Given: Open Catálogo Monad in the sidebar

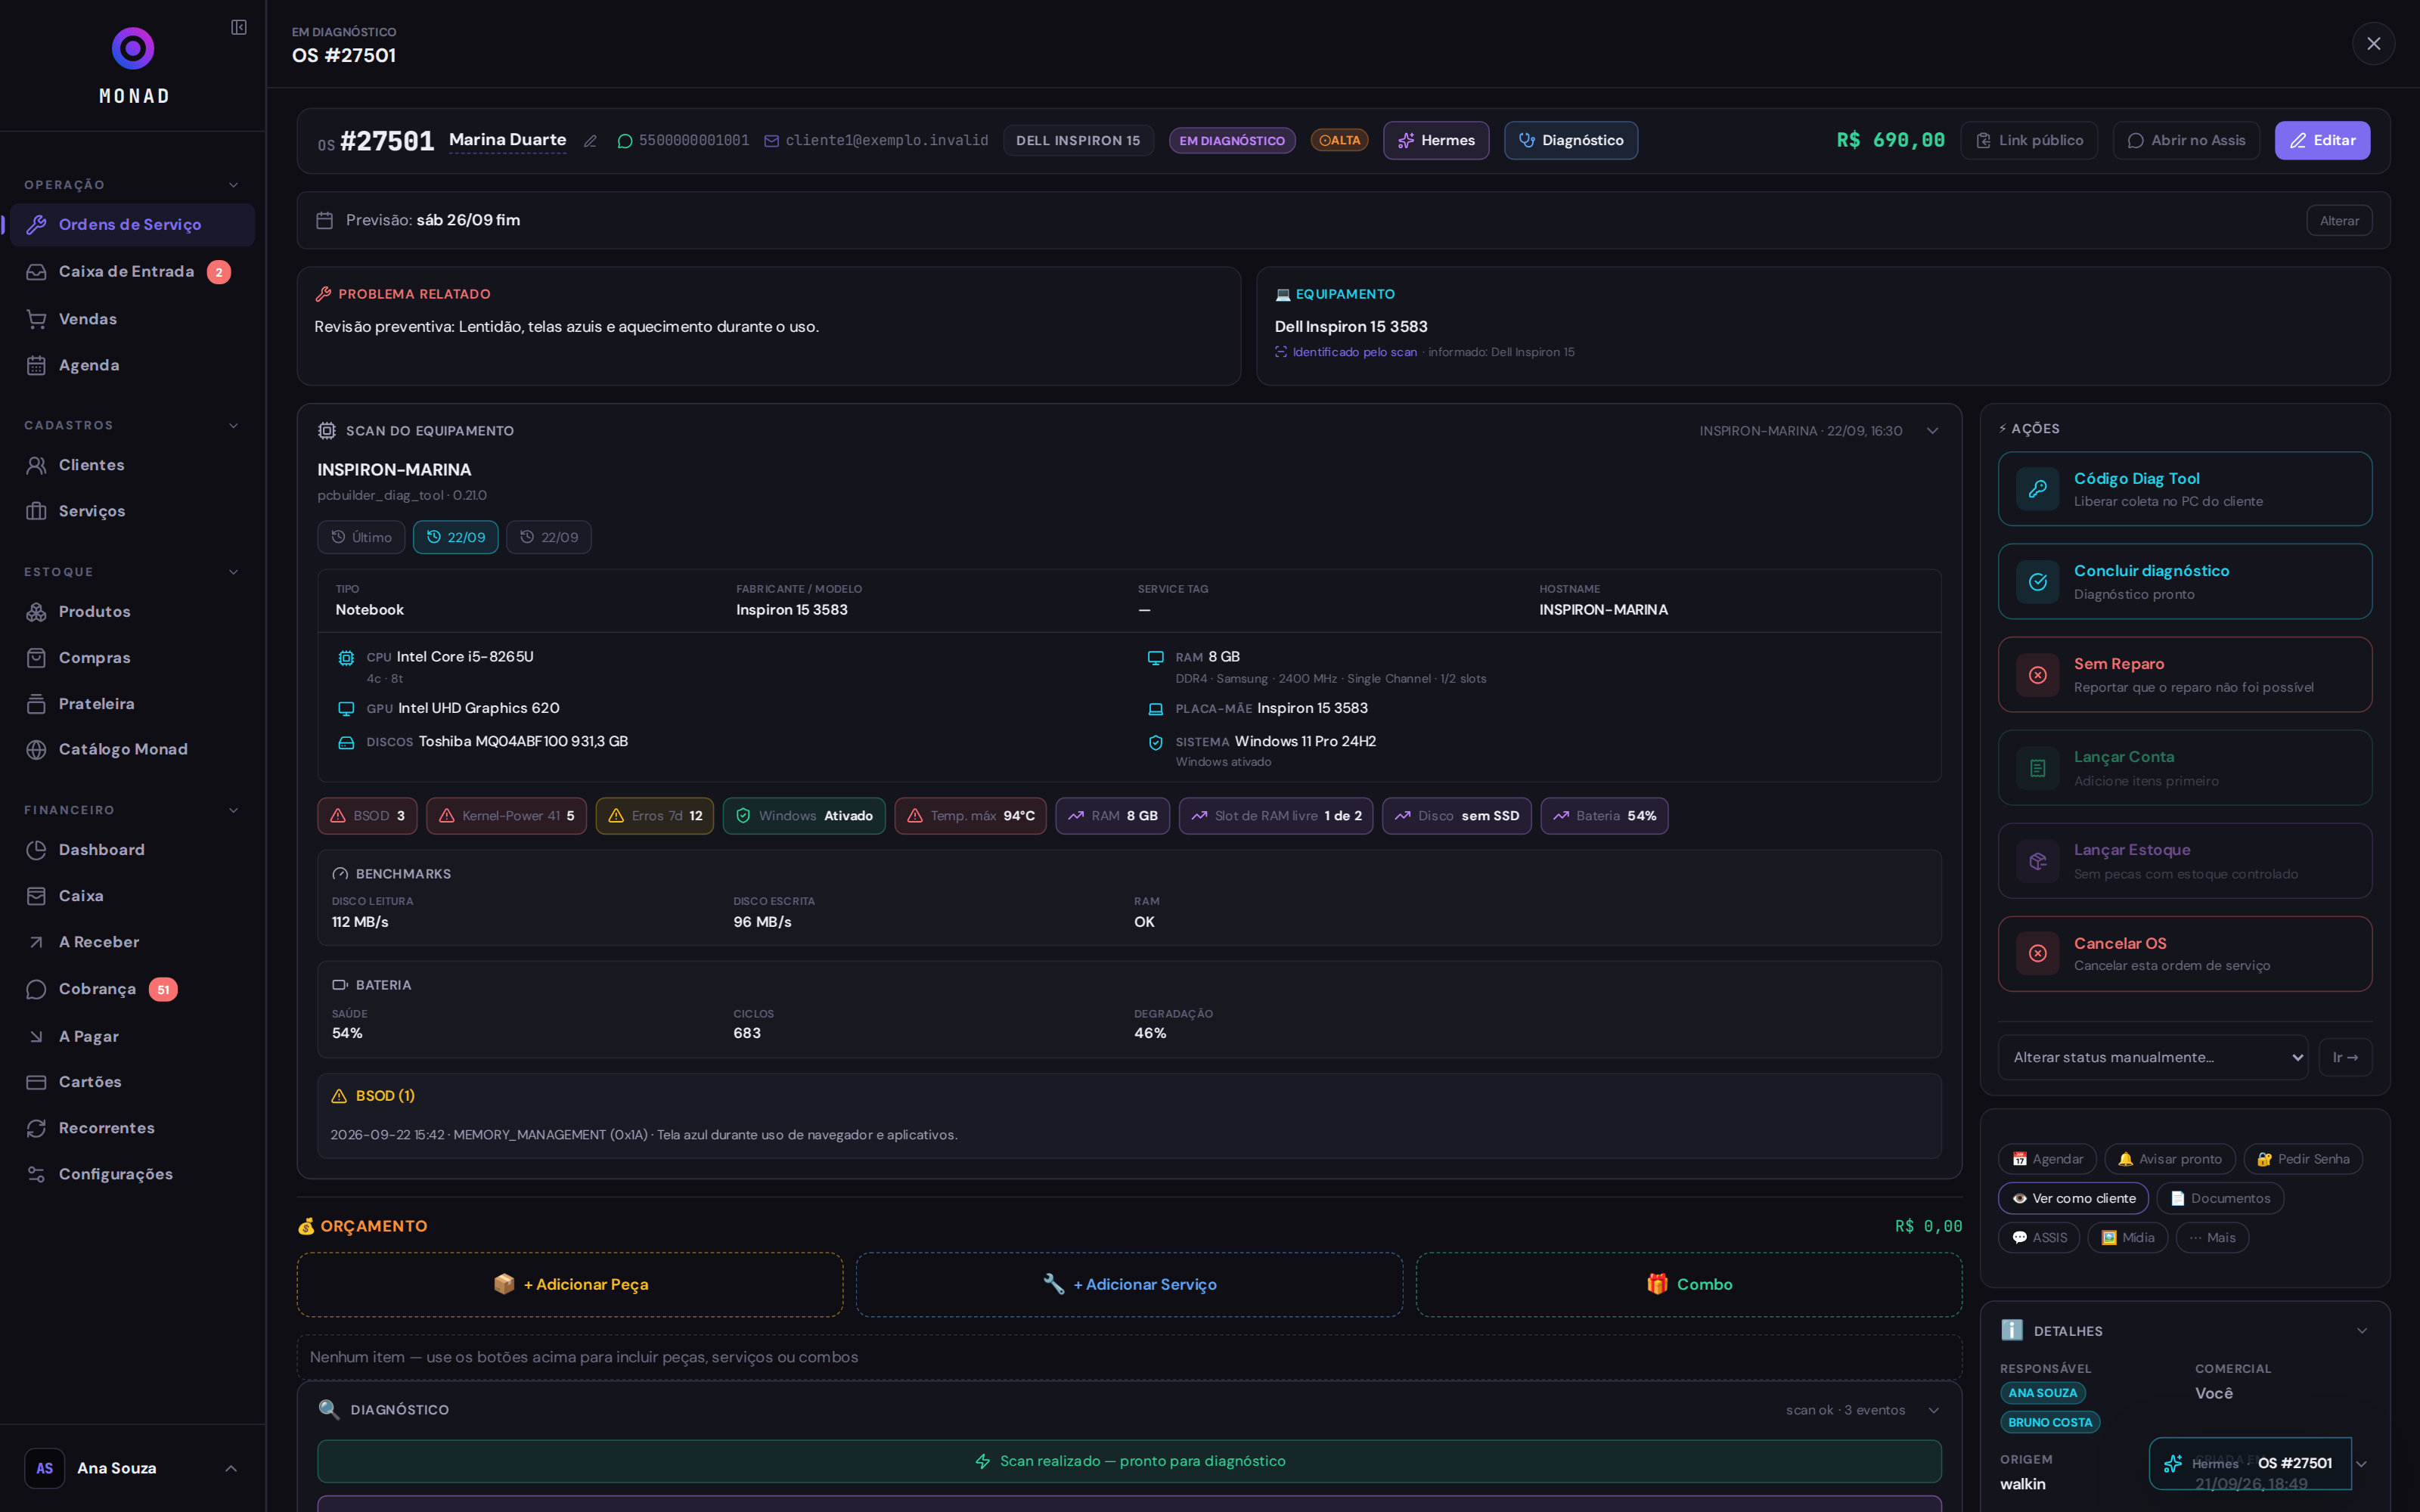Looking at the screenshot, I should [x=132, y=749].
